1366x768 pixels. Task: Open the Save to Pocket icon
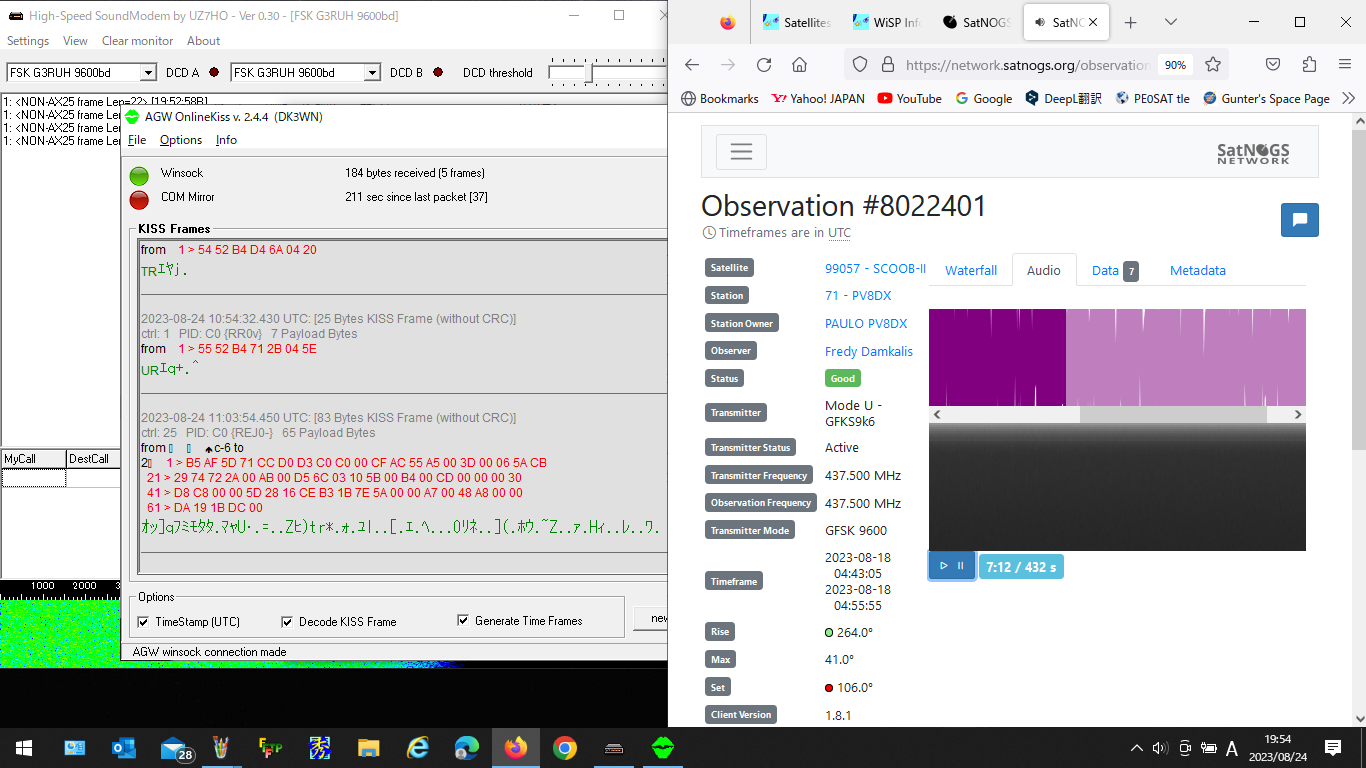pos(1273,65)
